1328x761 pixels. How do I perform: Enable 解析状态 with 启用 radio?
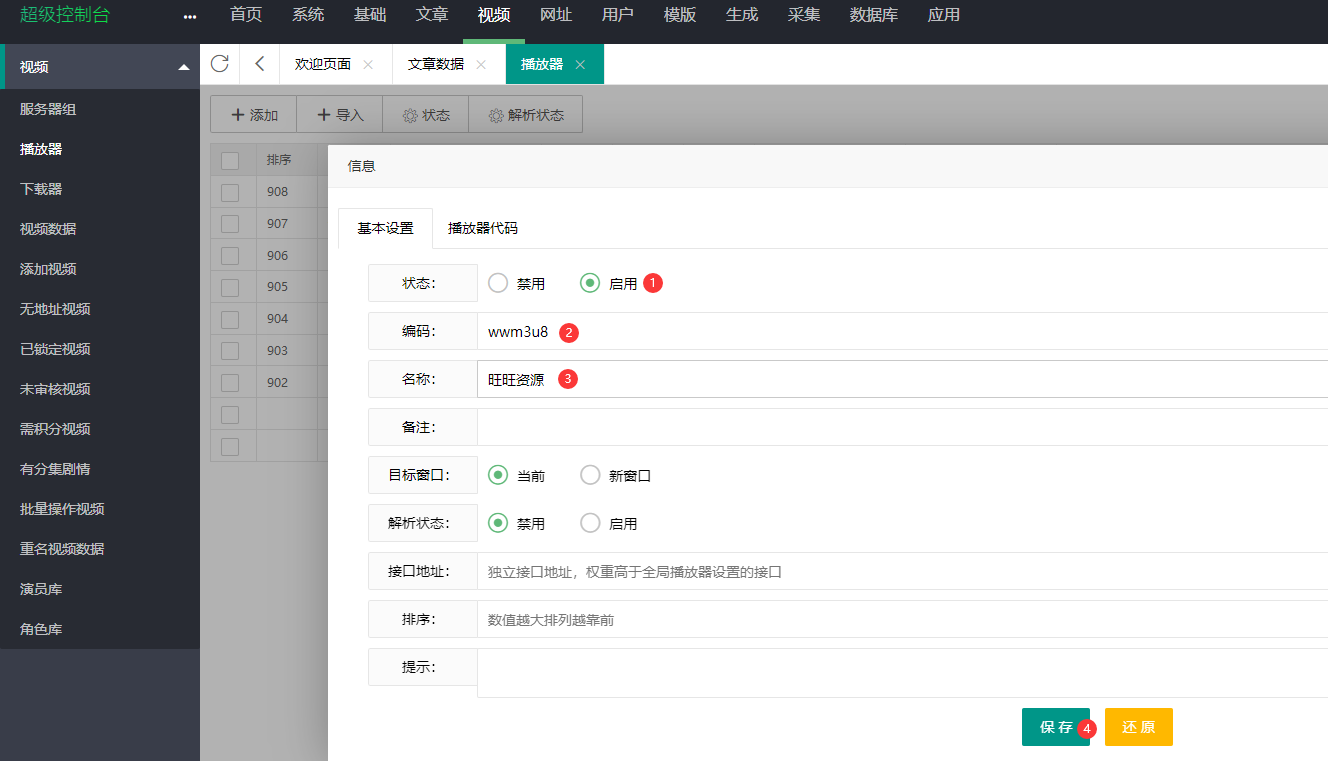click(590, 523)
